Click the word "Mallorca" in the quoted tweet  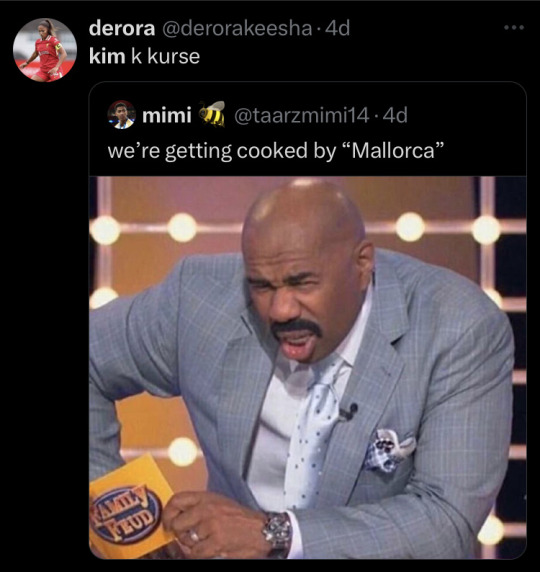tap(393, 151)
